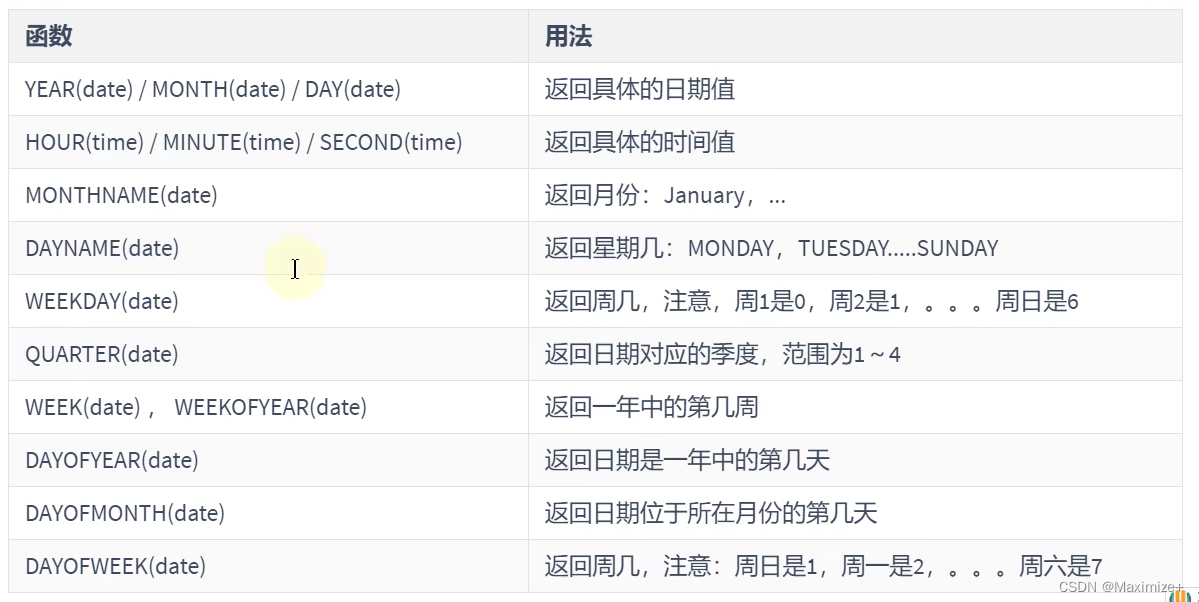Click the DAYNAME(date) function cell

click(268, 248)
